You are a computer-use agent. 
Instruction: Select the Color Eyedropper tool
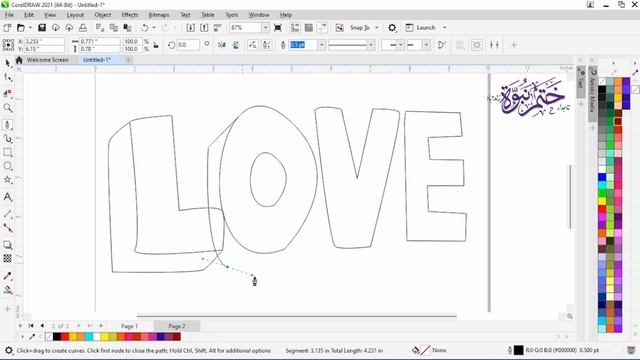(7, 276)
